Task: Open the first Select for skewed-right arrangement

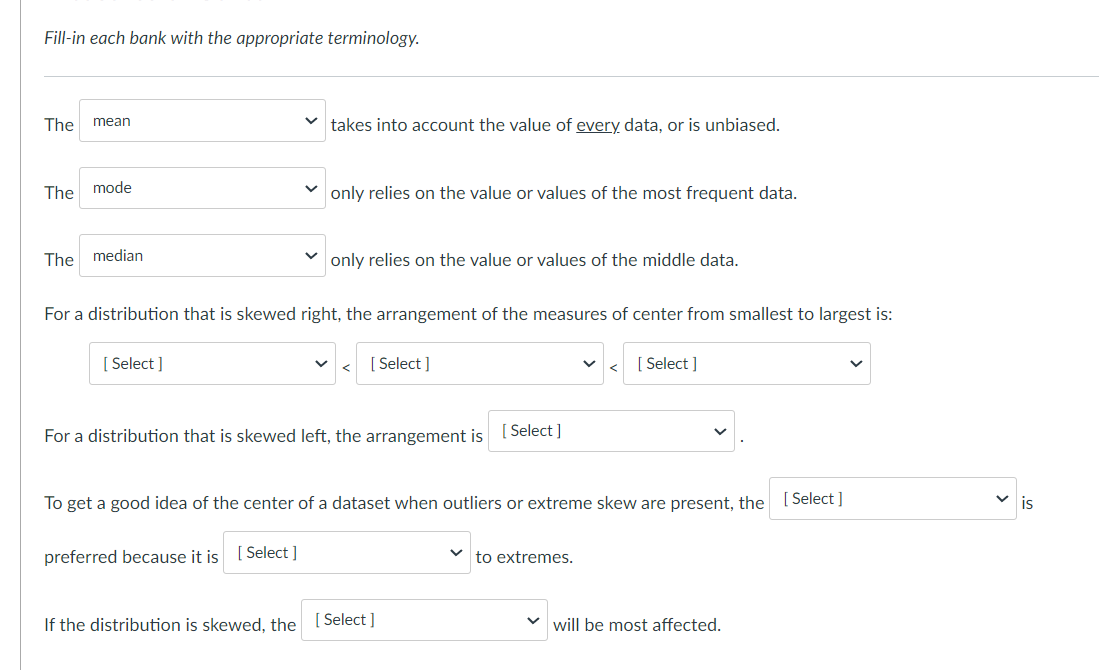Action: click(211, 363)
